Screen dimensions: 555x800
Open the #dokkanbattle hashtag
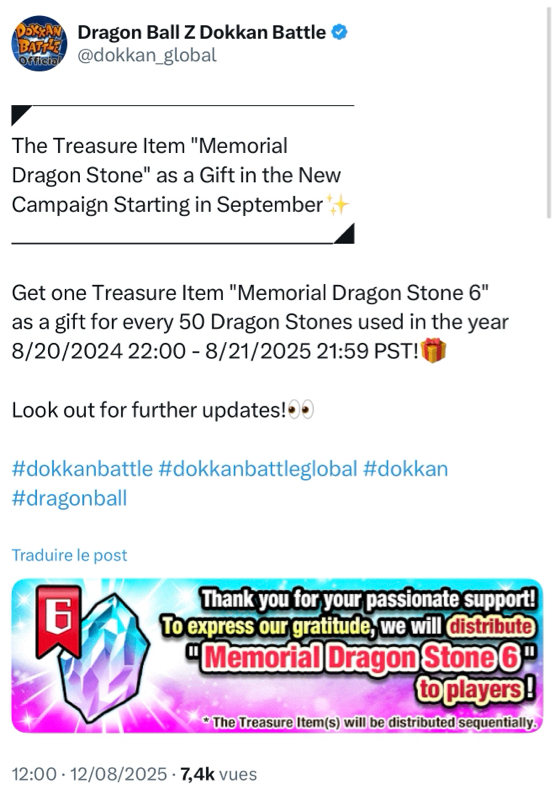(x=82, y=469)
